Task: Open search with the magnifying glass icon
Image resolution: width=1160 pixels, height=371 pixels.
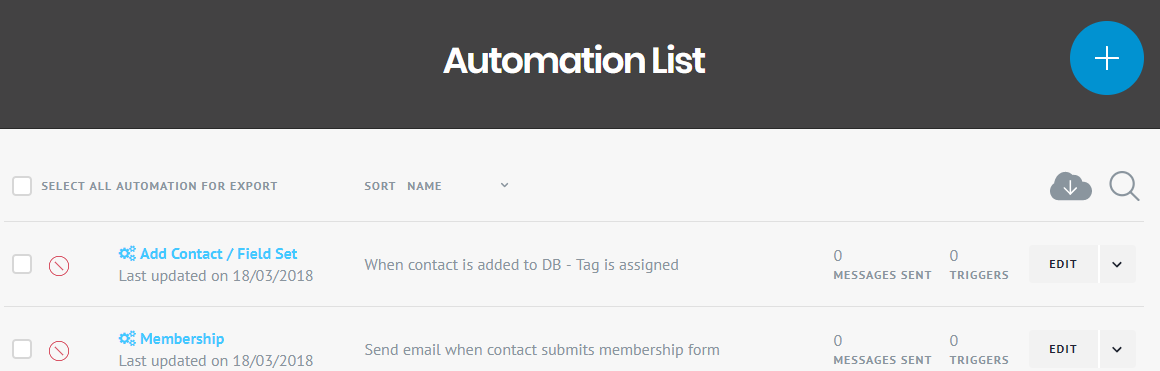Action: (1124, 187)
